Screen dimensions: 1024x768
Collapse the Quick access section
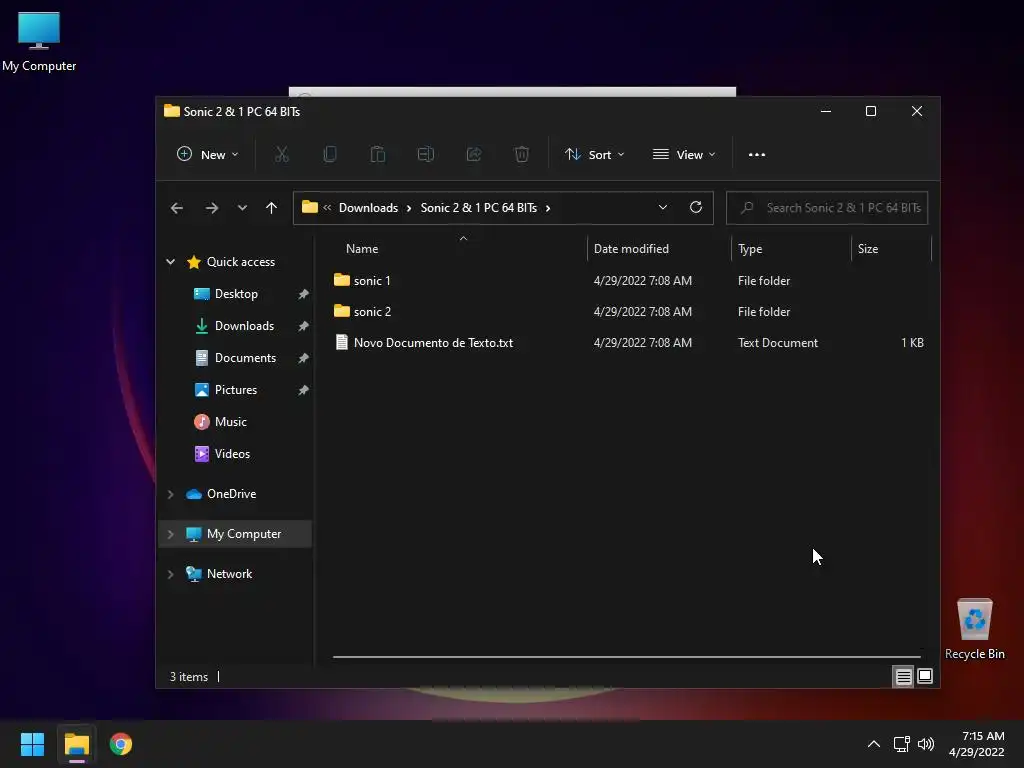pyautogui.click(x=170, y=262)
